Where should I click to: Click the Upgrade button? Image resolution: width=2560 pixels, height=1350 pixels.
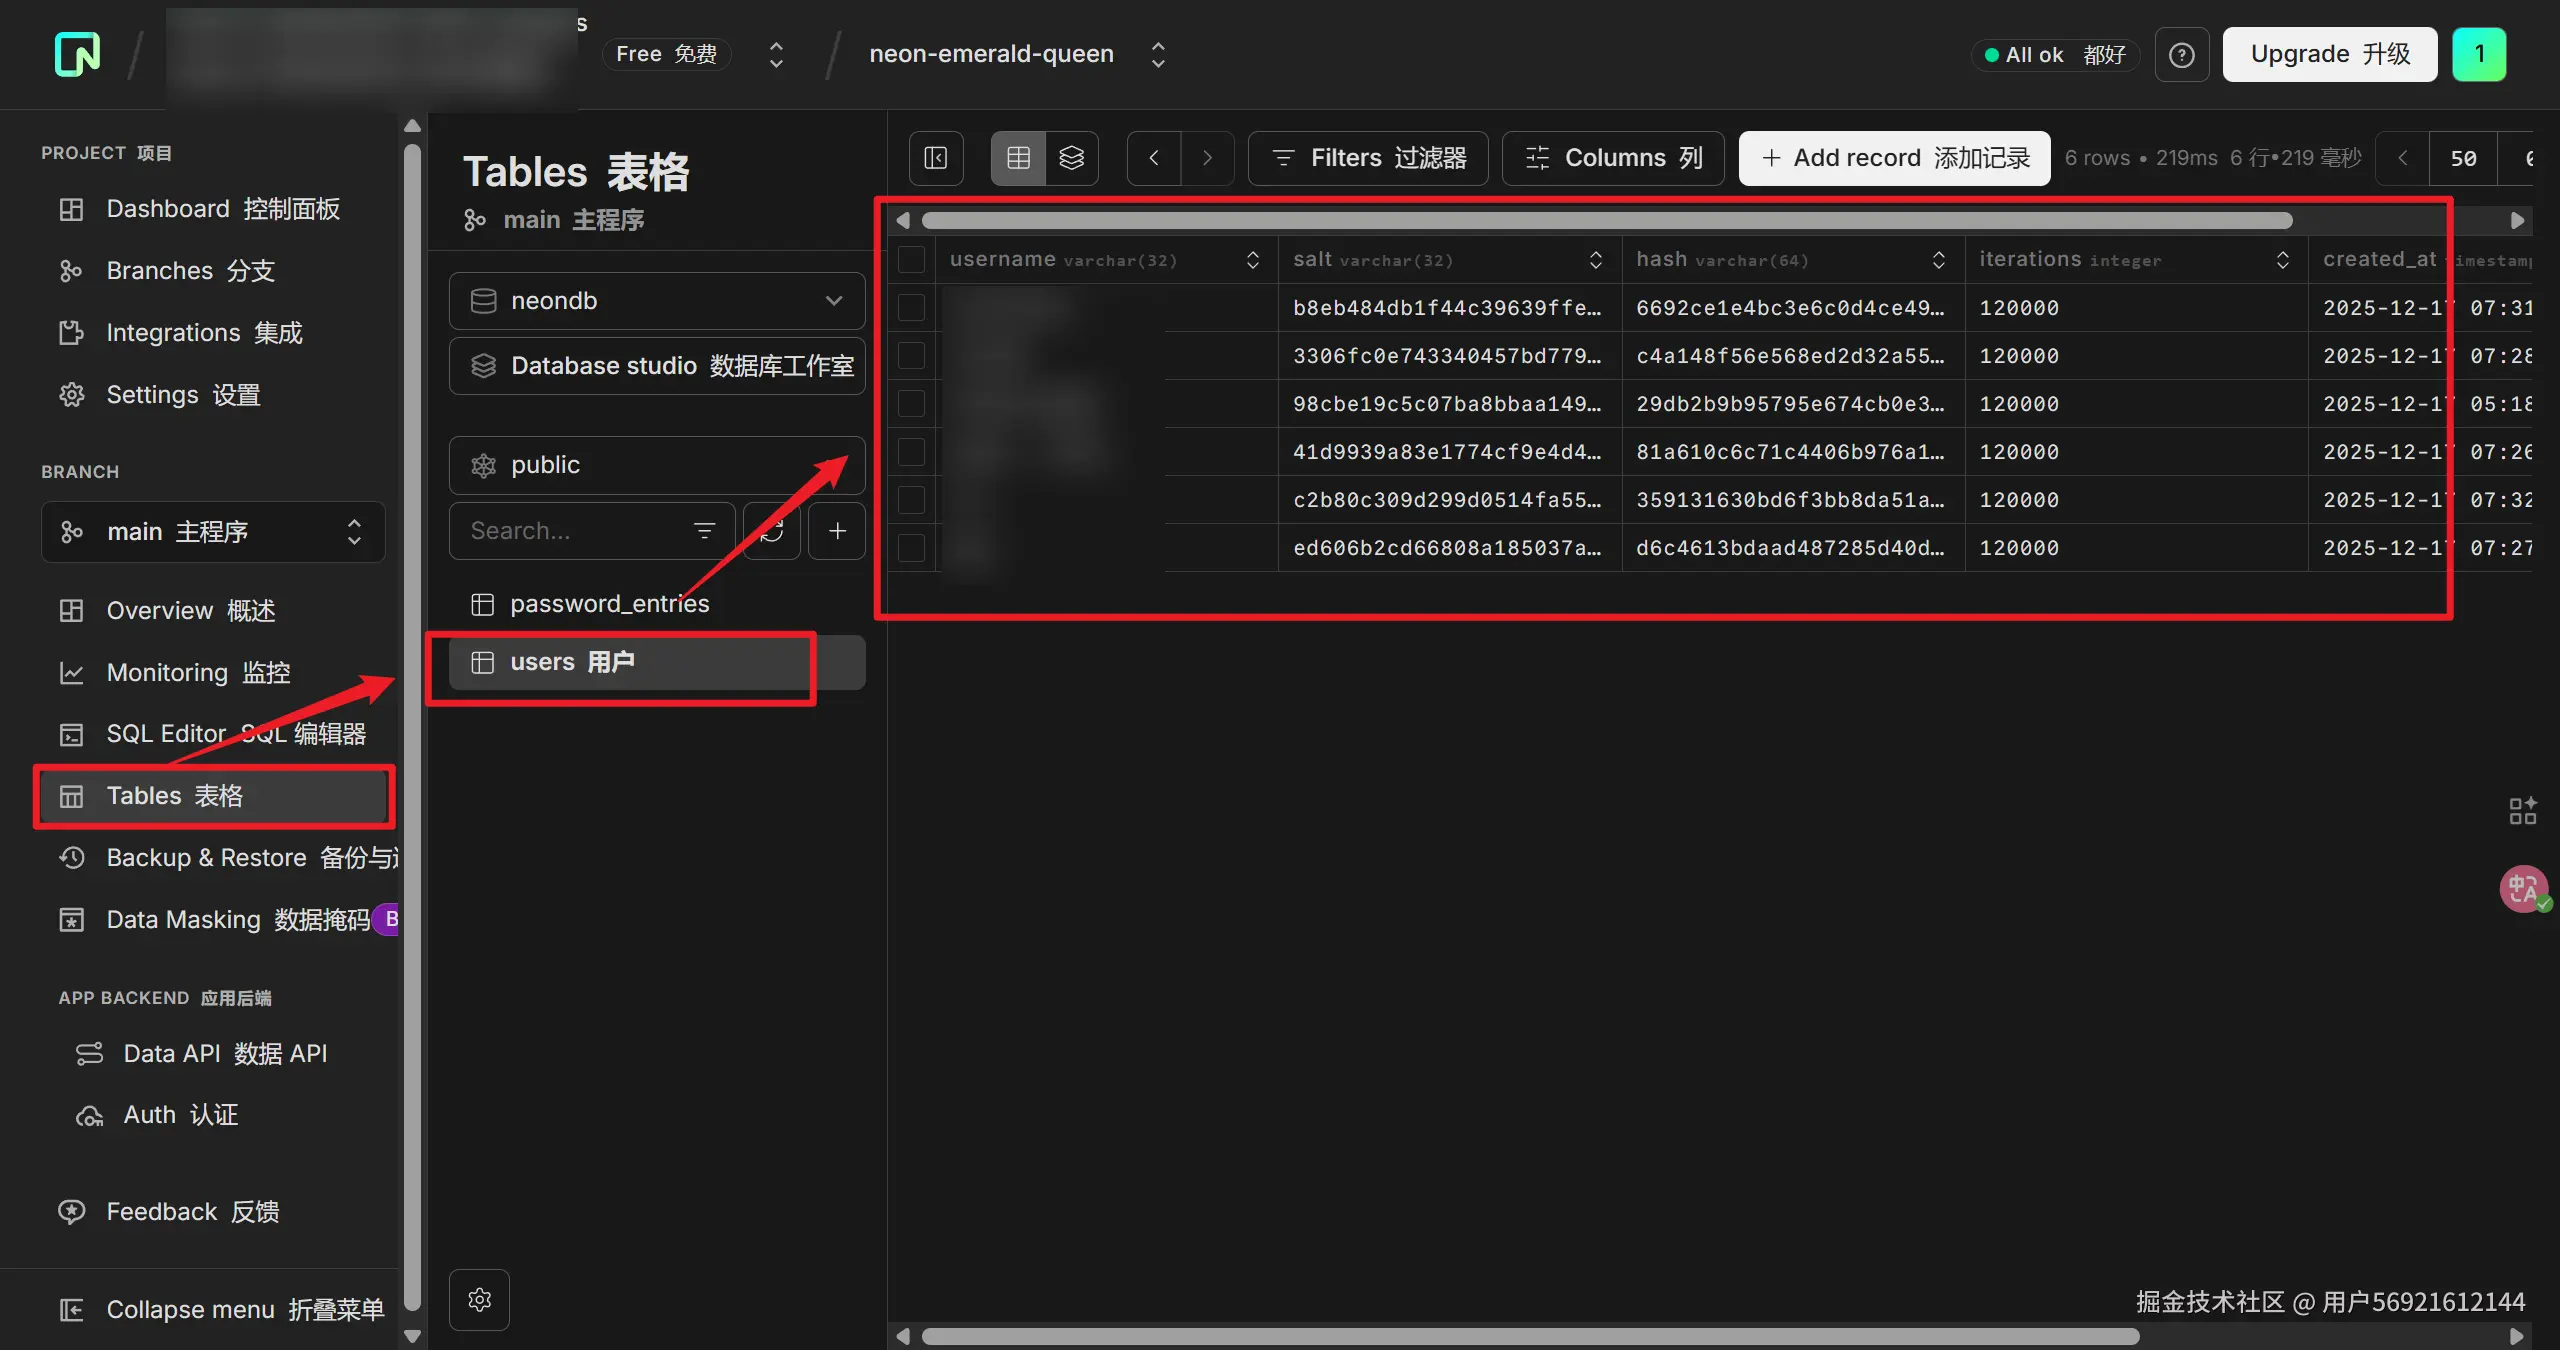(x=2330, y=54)
